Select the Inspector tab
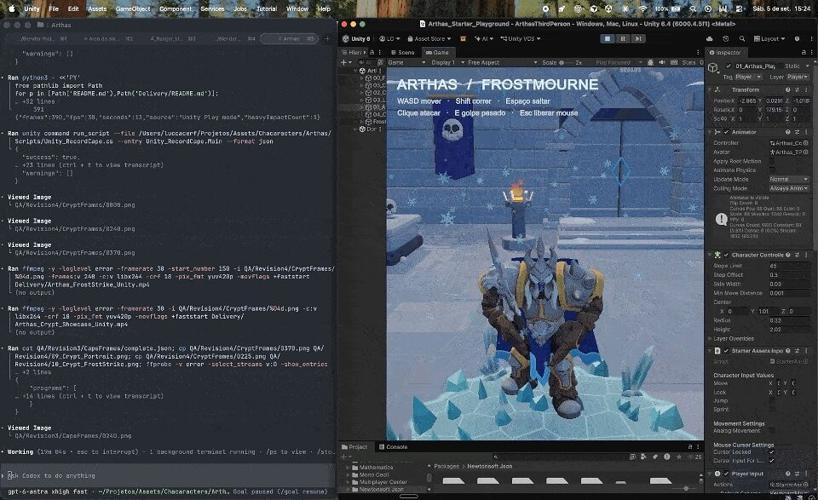The width and height of the screenshot is (818, 500). (725, 52)
